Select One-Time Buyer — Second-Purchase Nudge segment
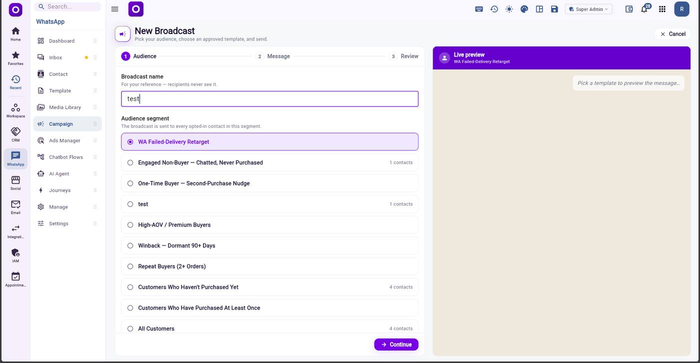700x363 pixels. click(x=270, y=183)
